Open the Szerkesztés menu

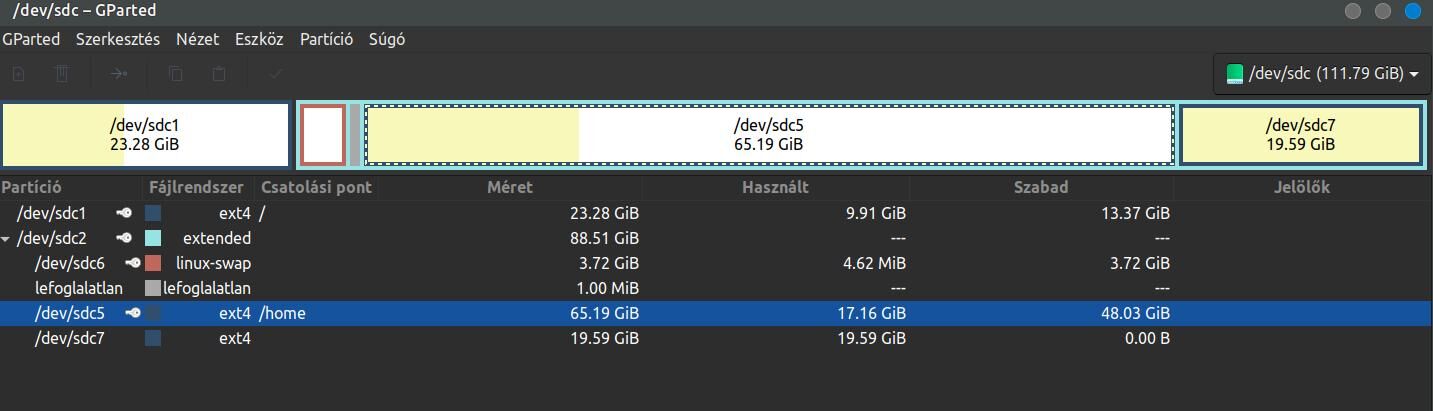(118, 40)
